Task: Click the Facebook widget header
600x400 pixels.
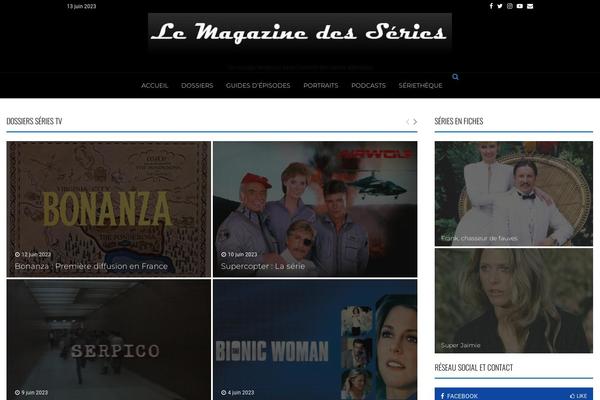Action: point(514,394)
